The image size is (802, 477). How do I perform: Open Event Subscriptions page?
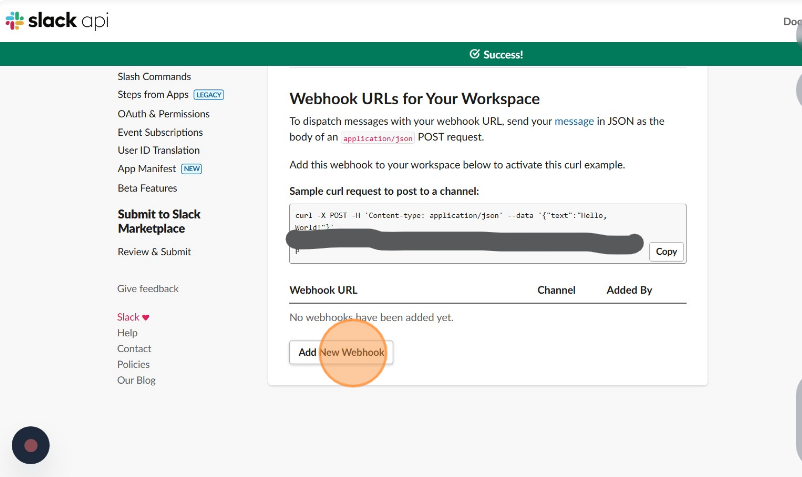160,132
